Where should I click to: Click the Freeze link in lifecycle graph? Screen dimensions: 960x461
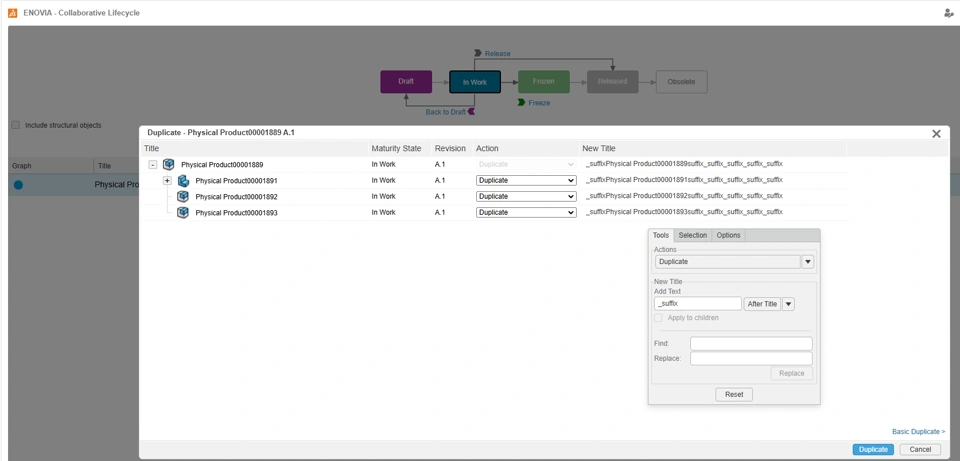point(539,103)
